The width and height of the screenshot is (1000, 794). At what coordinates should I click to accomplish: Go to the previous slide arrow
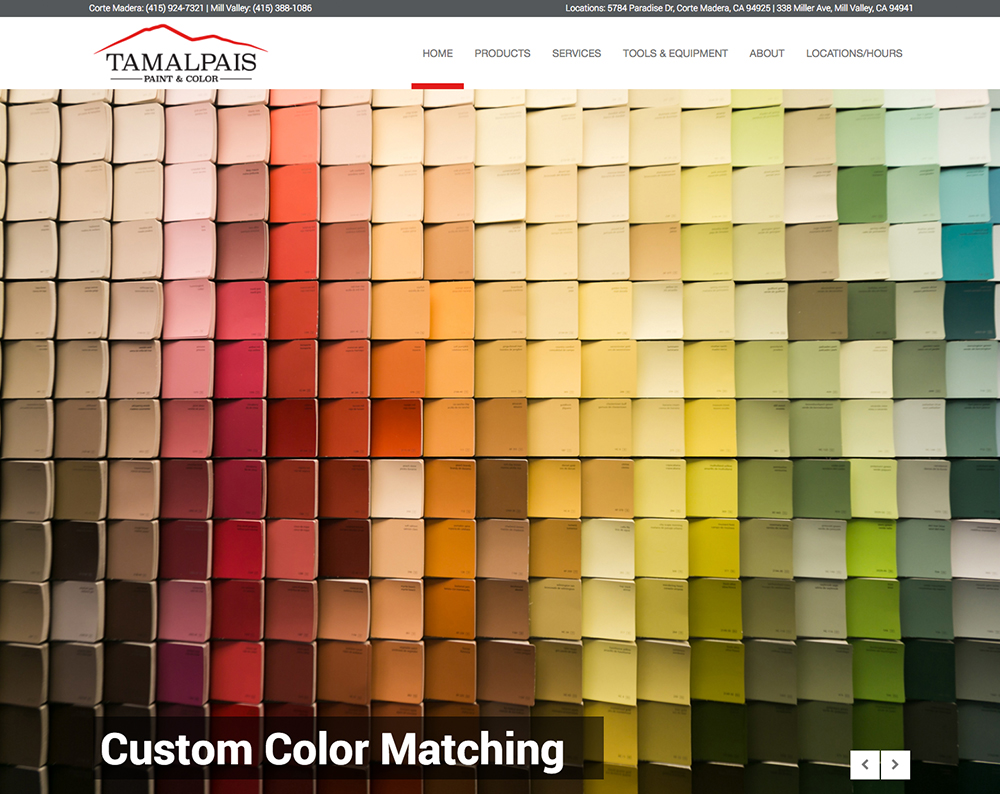tap(865, 765)
